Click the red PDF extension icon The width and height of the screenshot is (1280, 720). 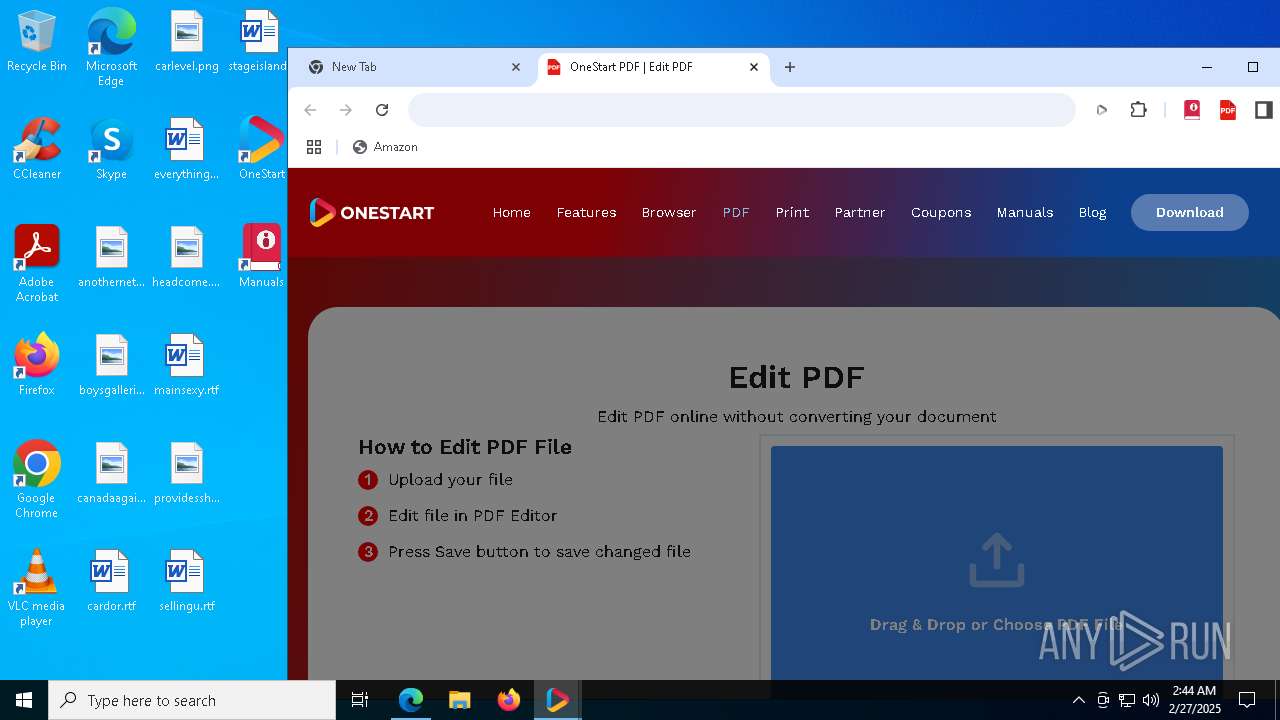[x=1228, y=110]
